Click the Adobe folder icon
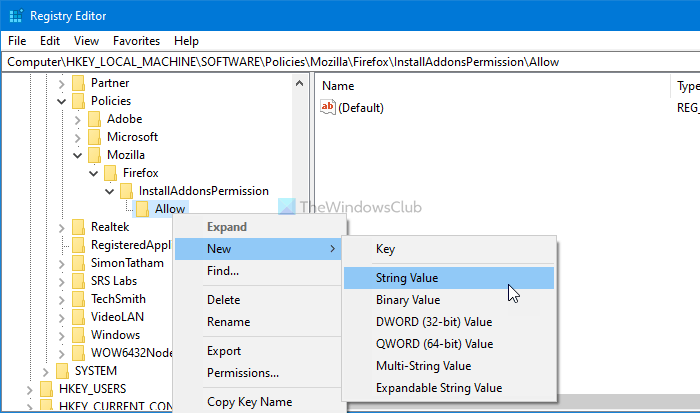Image resolution: width=700 pixels, height=413 pixels. pyautogui.click(x=94, y=119)
